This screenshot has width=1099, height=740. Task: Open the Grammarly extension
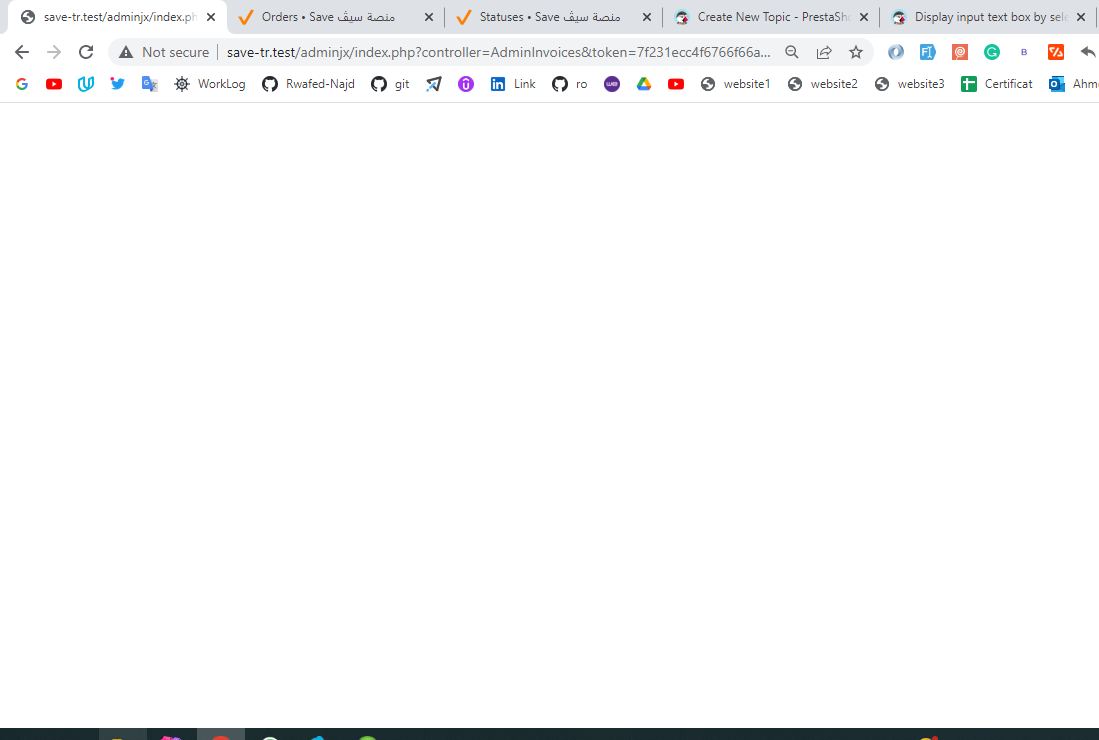point(992,52)
